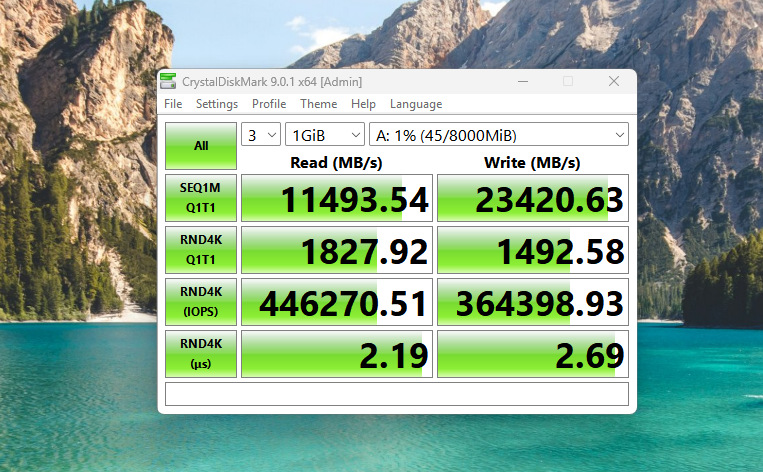This screenshot has height=472, width=763.
Task: Click the Write (MB/s) column header
Action: point(532,163)
